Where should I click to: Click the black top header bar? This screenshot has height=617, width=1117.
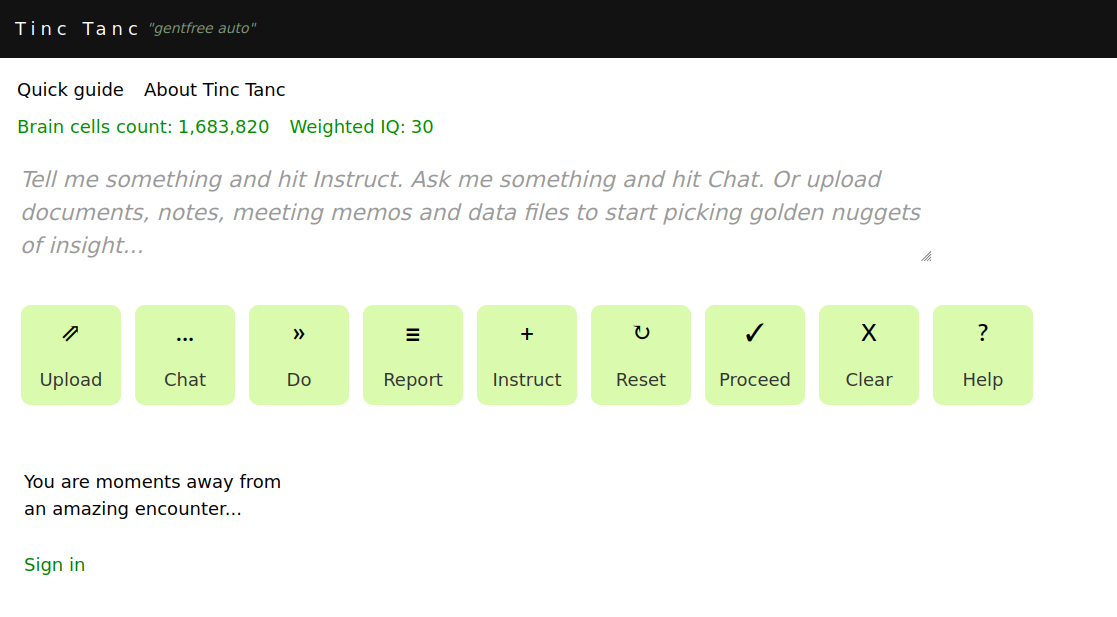(x=700, y=29)
